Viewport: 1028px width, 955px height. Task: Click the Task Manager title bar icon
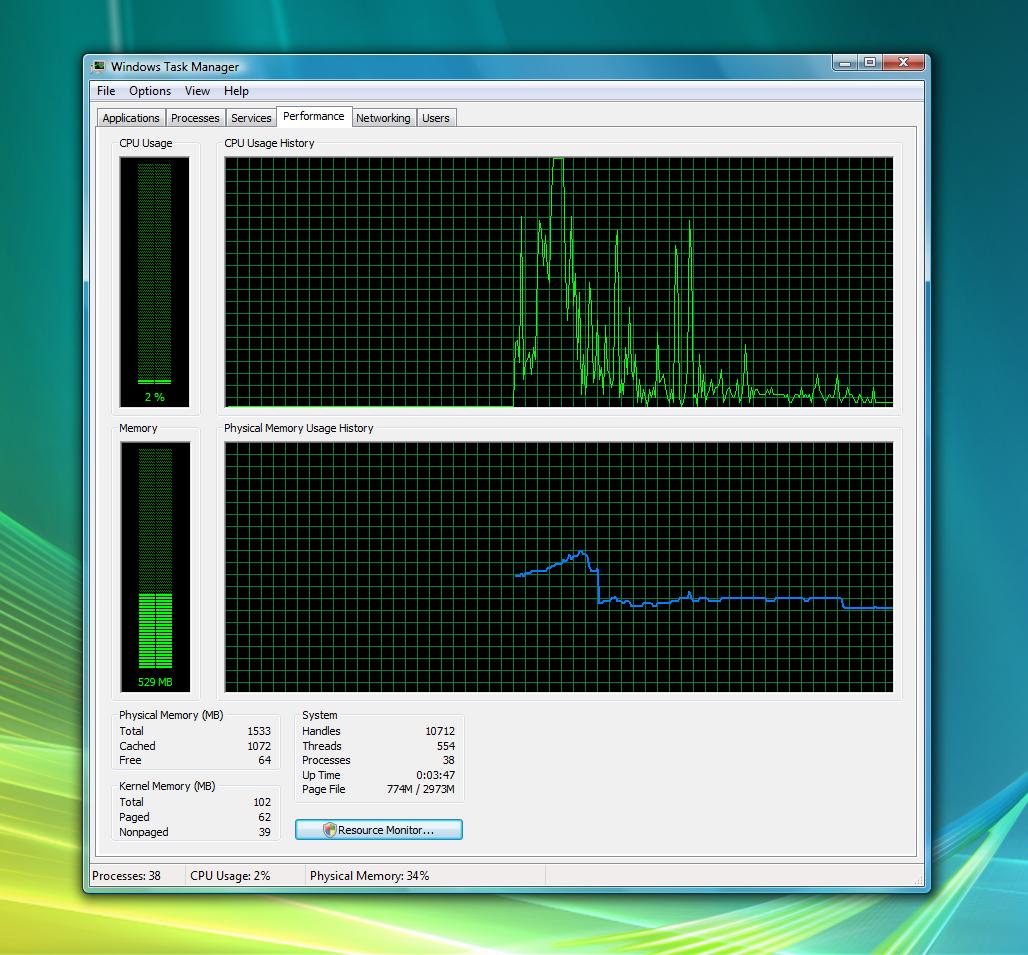click(98, 67)
